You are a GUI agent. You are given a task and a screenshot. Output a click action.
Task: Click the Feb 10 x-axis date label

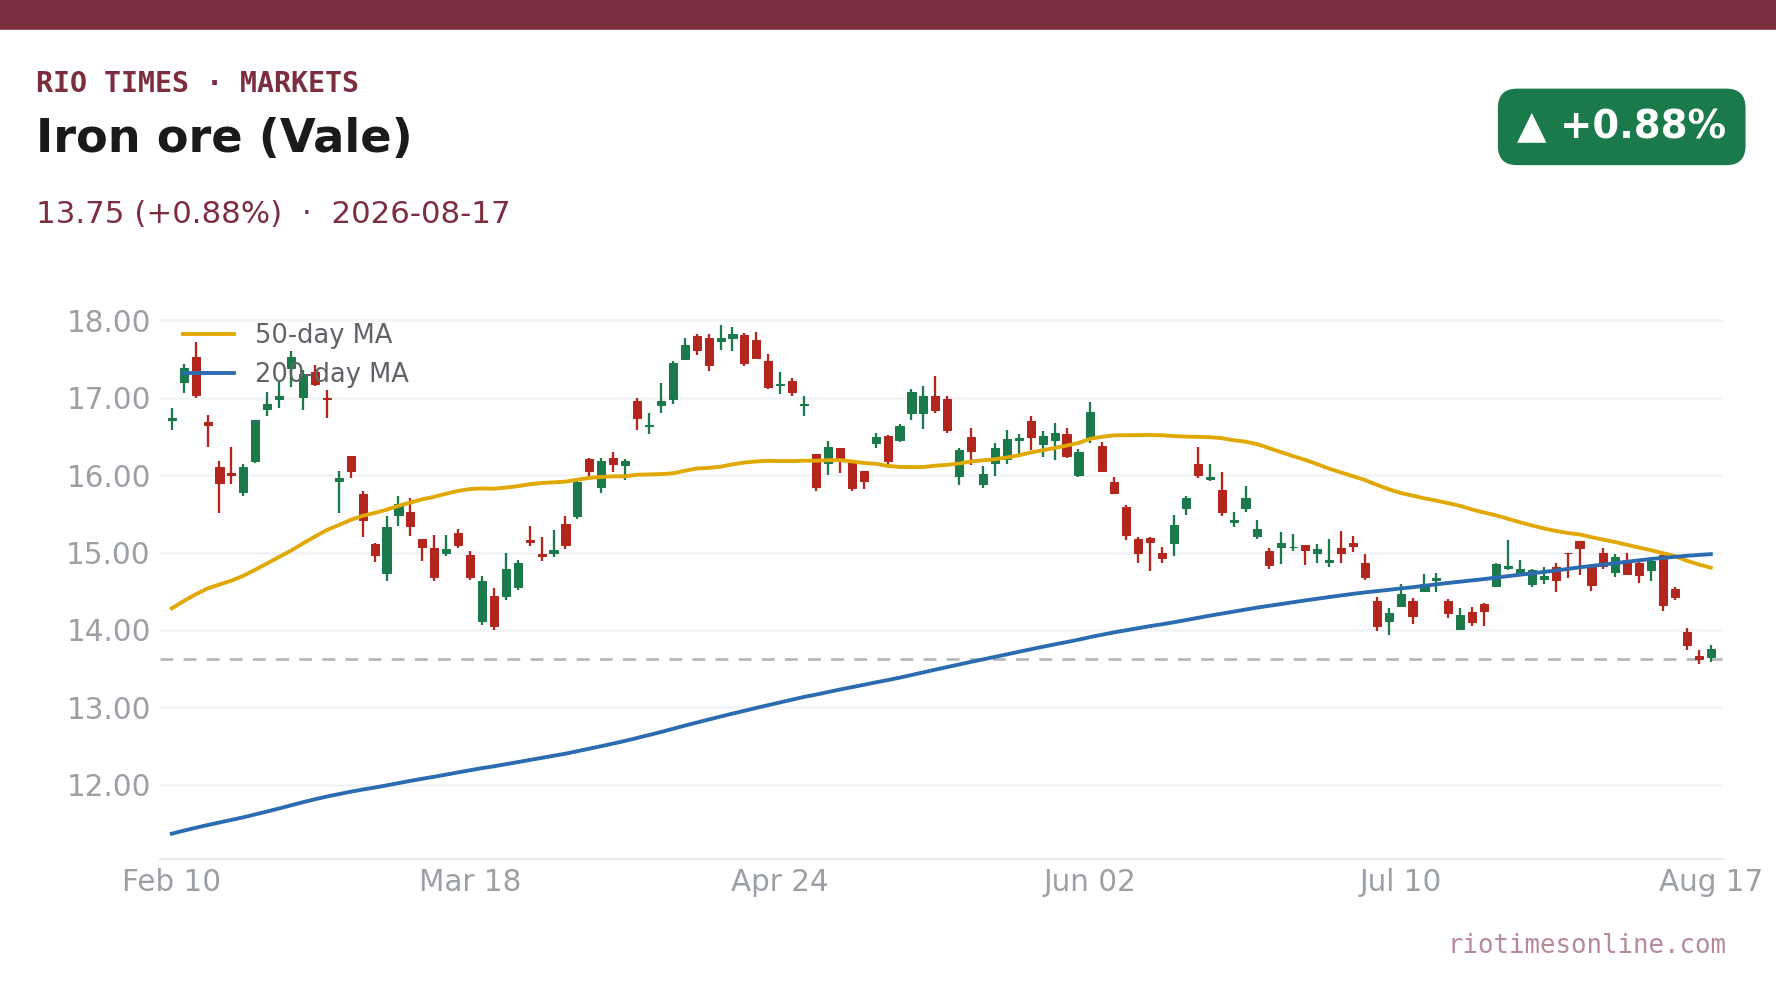(171, 882)
